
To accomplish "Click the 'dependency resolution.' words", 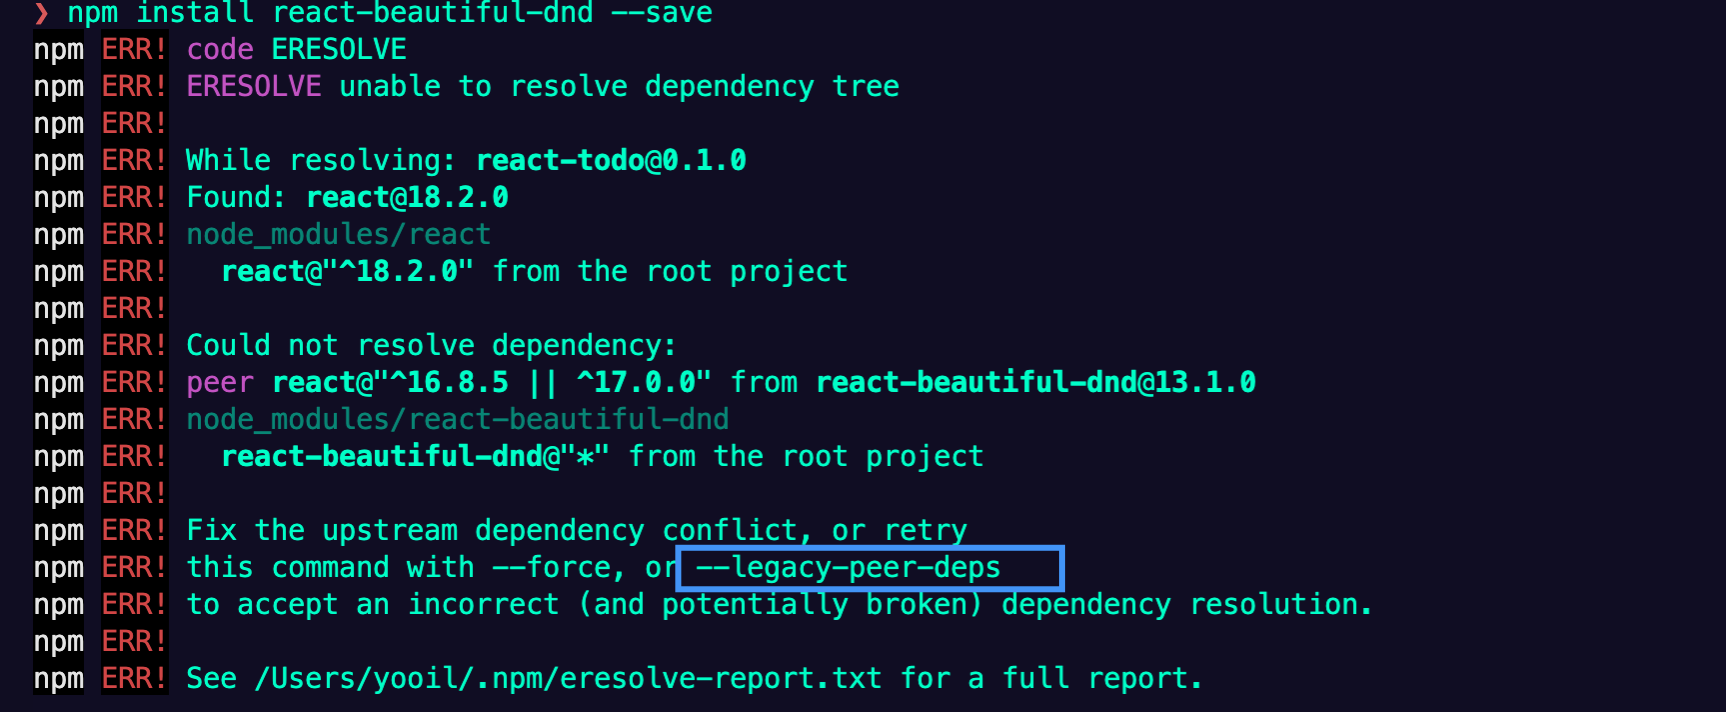I will (x=1187, y=604).
